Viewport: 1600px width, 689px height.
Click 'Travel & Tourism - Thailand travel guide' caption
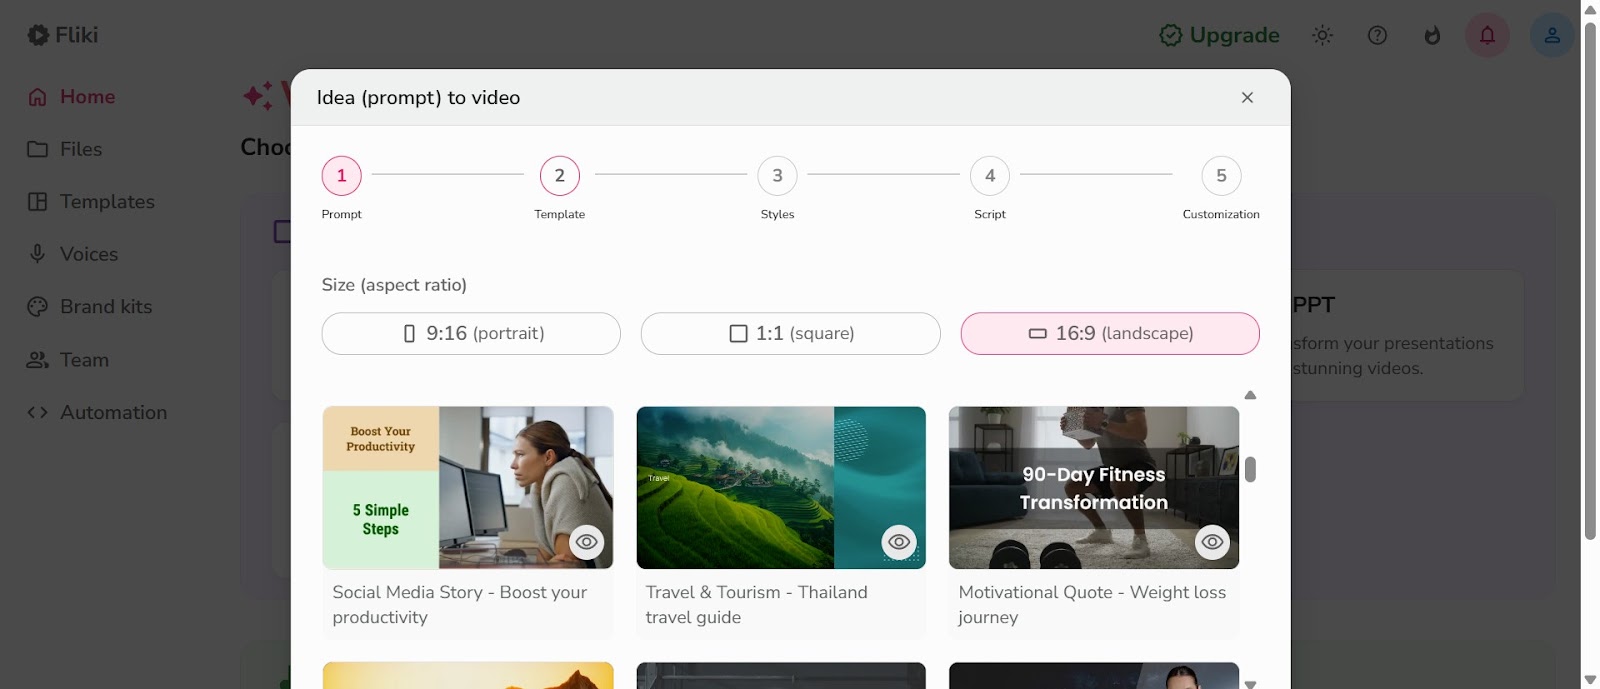[x=757, y=605]
